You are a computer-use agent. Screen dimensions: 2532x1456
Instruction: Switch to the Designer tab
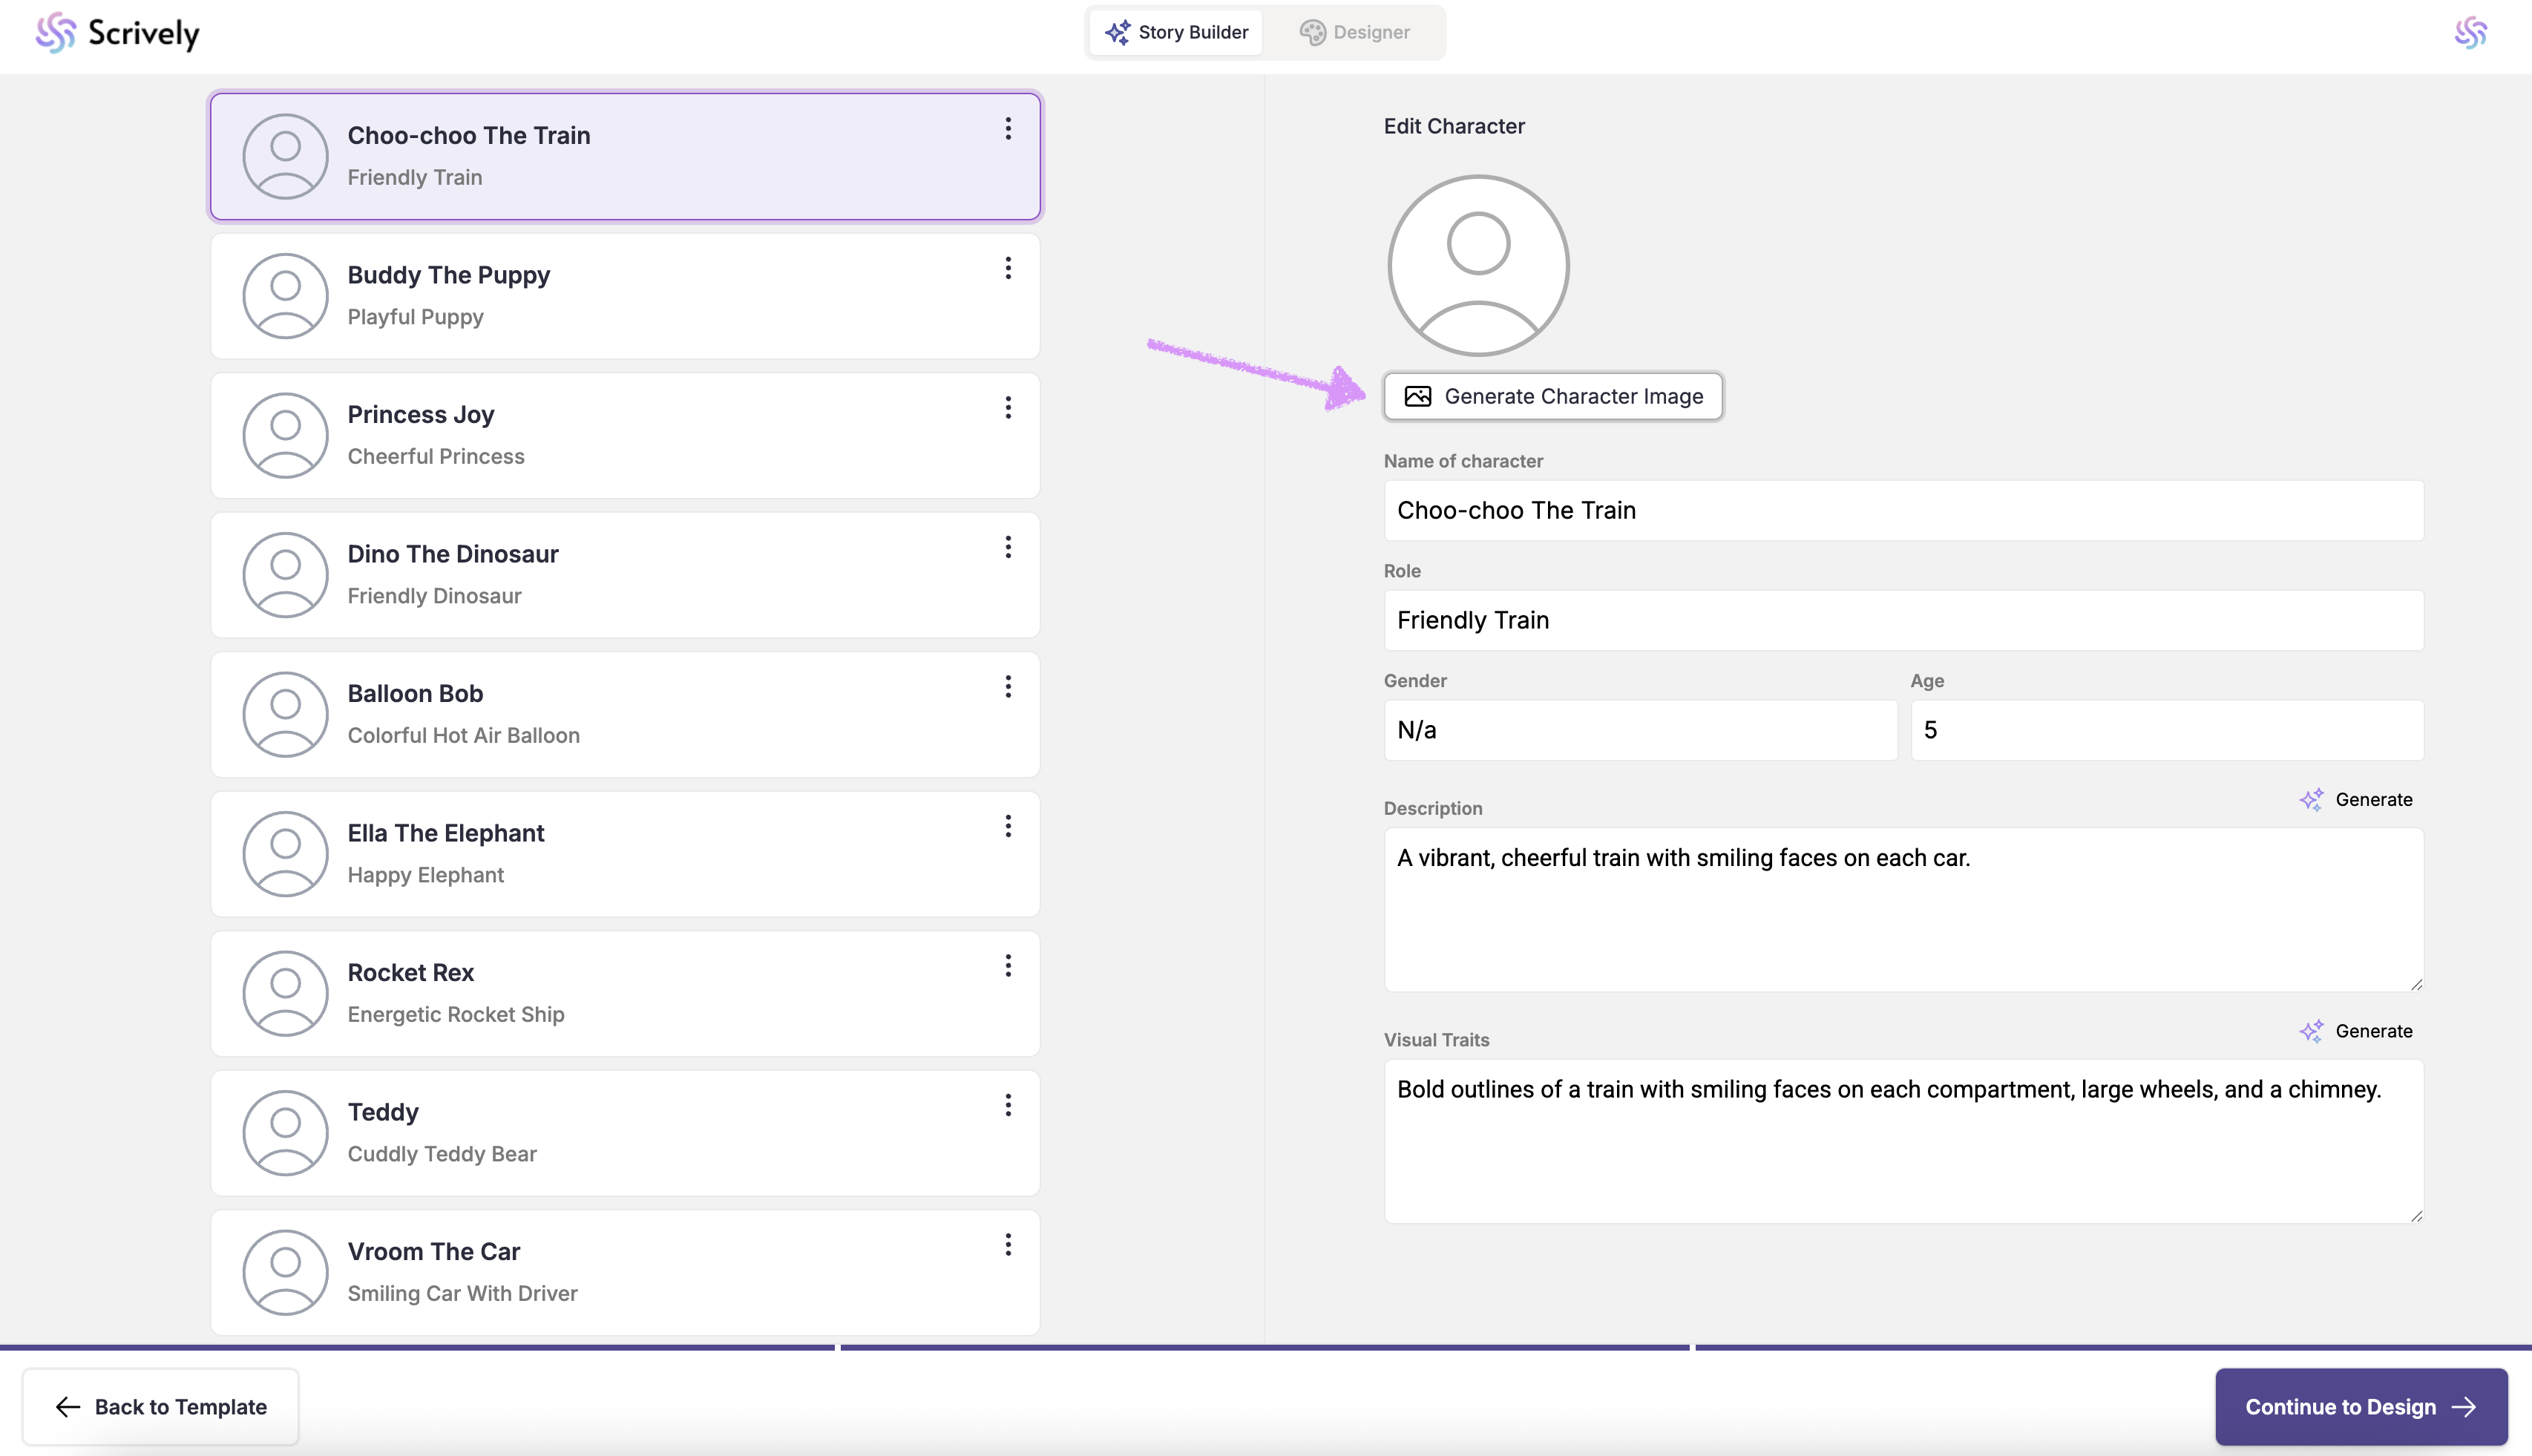[x=1354, y=33]
